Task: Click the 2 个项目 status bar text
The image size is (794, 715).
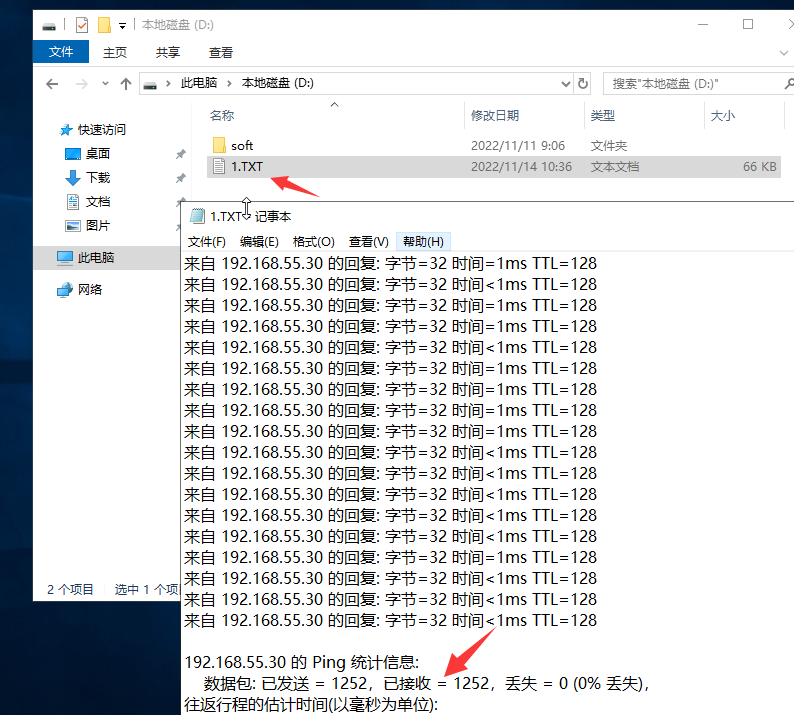Action: point(70,589)
